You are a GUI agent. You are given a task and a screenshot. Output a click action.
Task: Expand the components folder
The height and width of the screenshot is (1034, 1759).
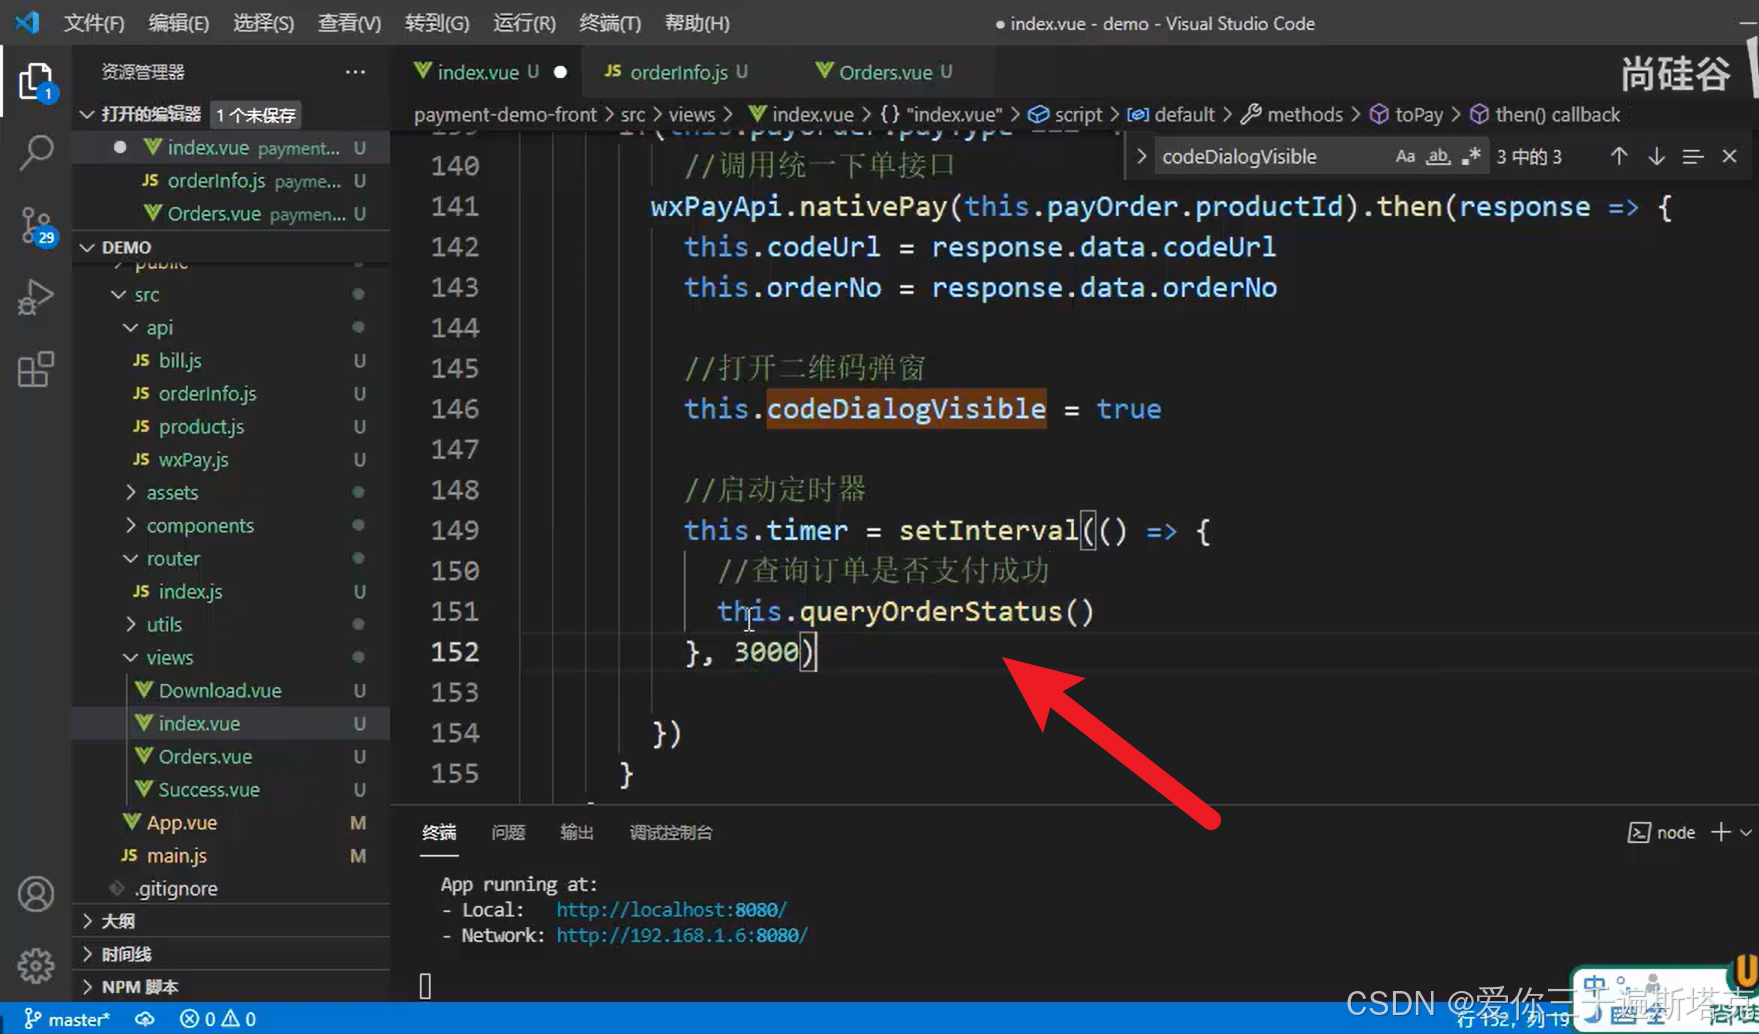click(x=131, y=525)
